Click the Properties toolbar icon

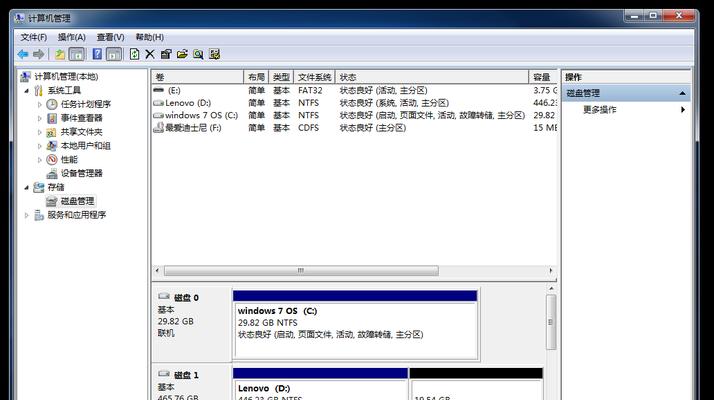coord(166,55)
